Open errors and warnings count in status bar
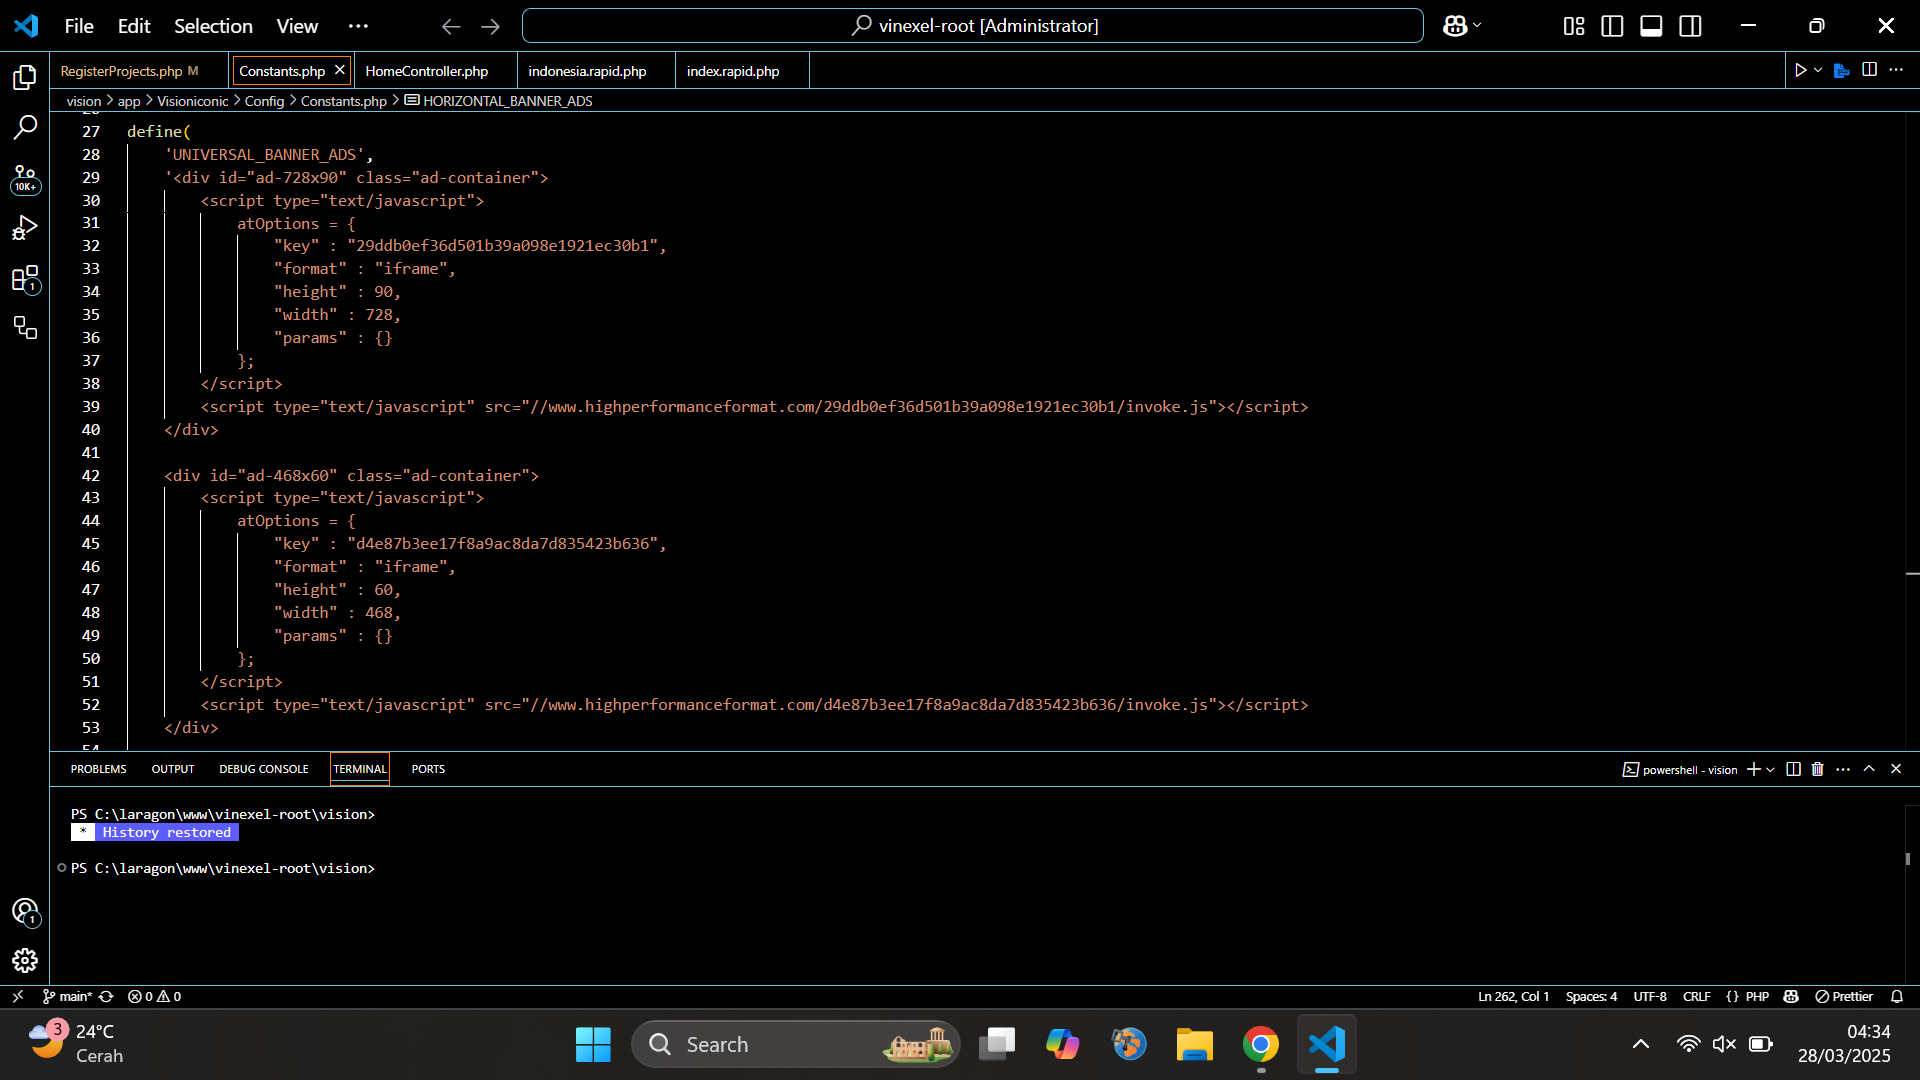Screen dimensions: 1920x1080 (154, 996)
